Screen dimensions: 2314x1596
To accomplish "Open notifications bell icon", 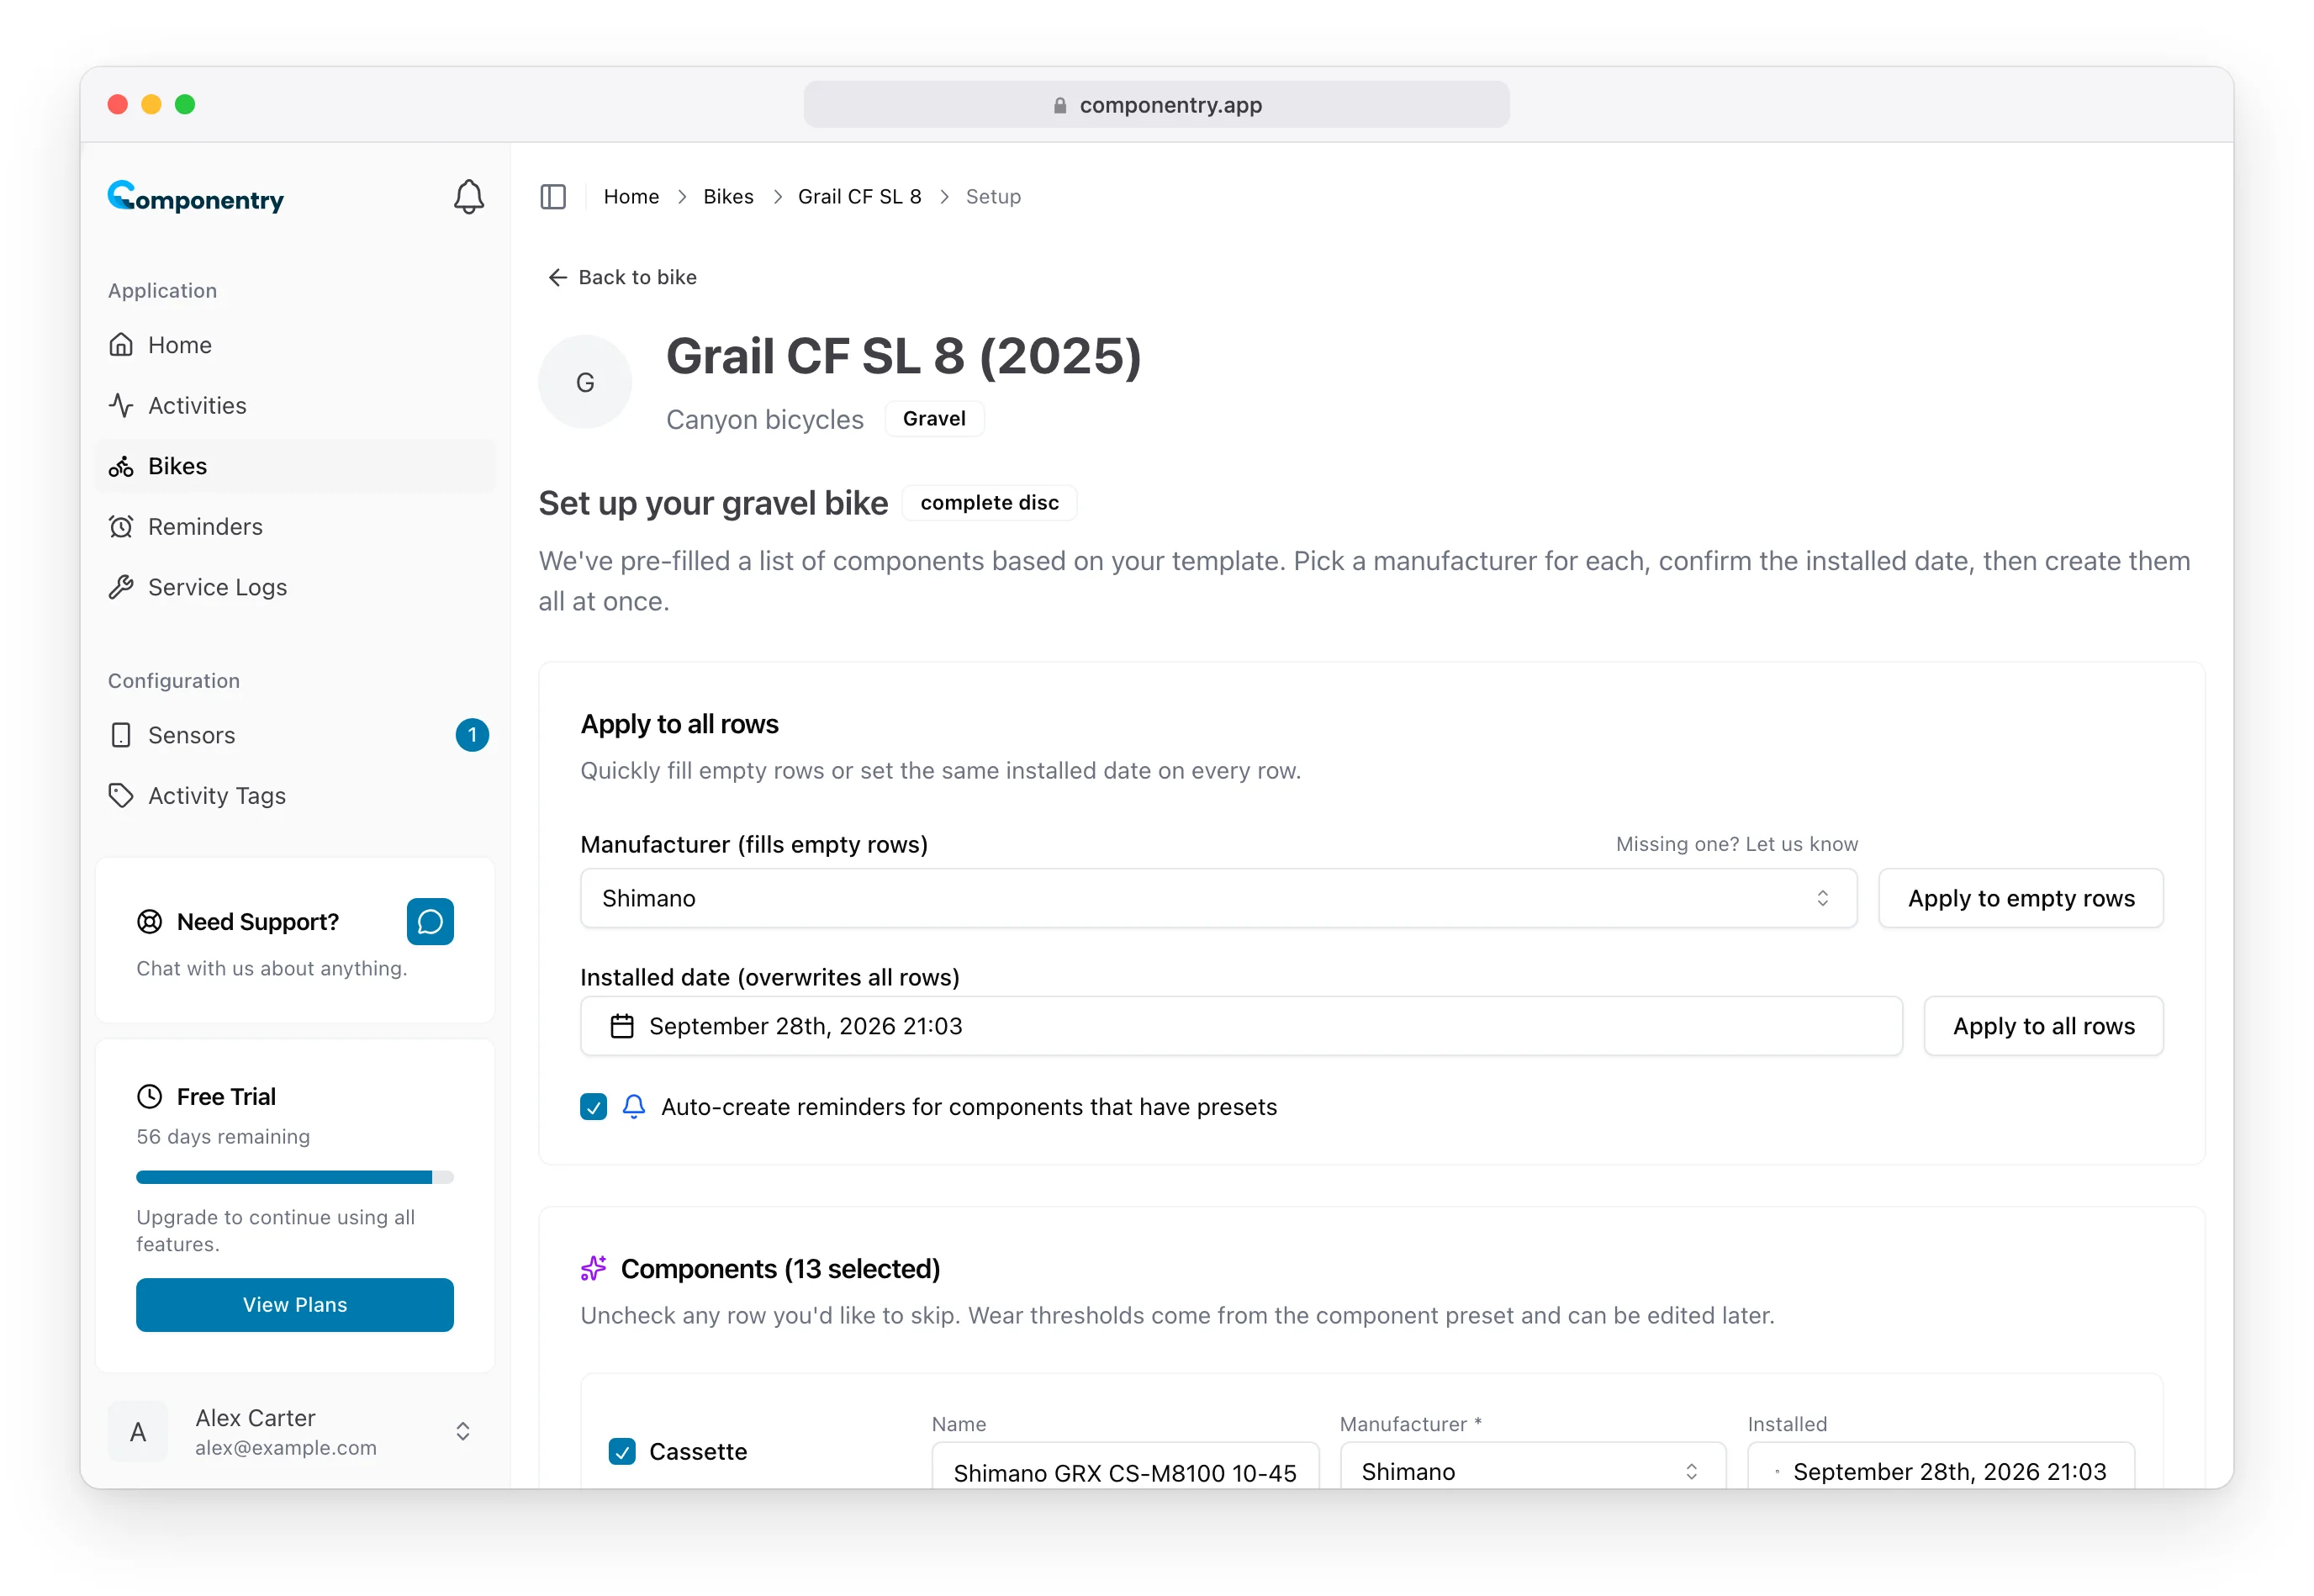I will 468,197.
